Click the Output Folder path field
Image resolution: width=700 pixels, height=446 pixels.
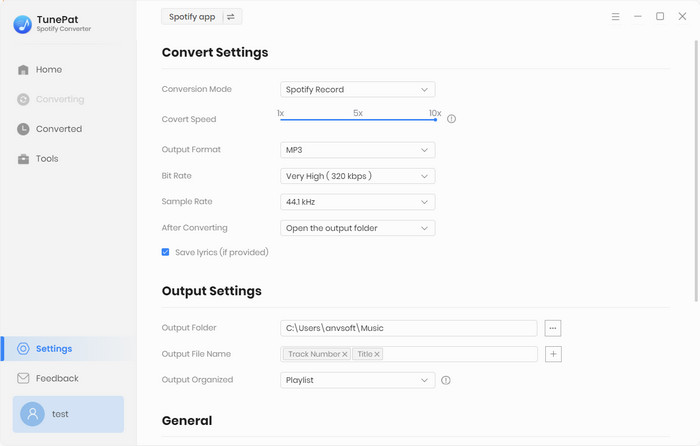(x=408, y=328)
